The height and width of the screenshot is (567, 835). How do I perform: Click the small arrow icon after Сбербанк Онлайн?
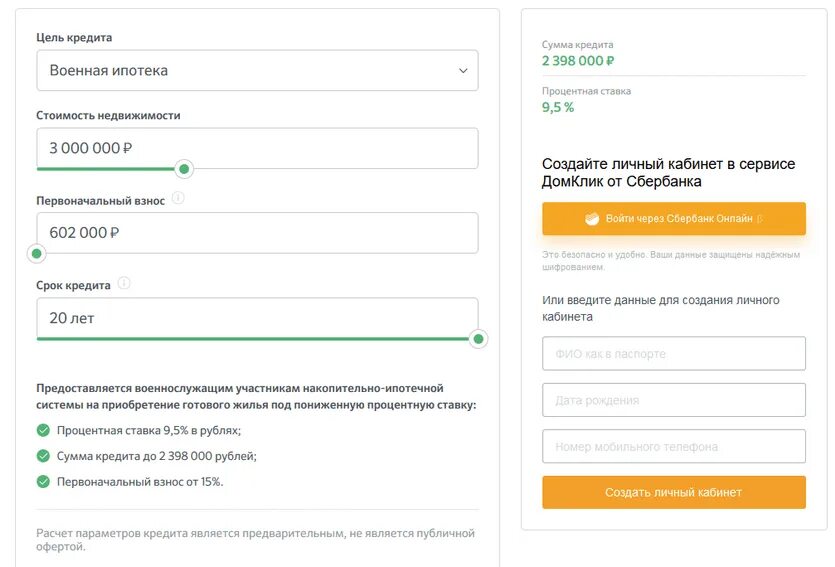click(x=760, y=218)
